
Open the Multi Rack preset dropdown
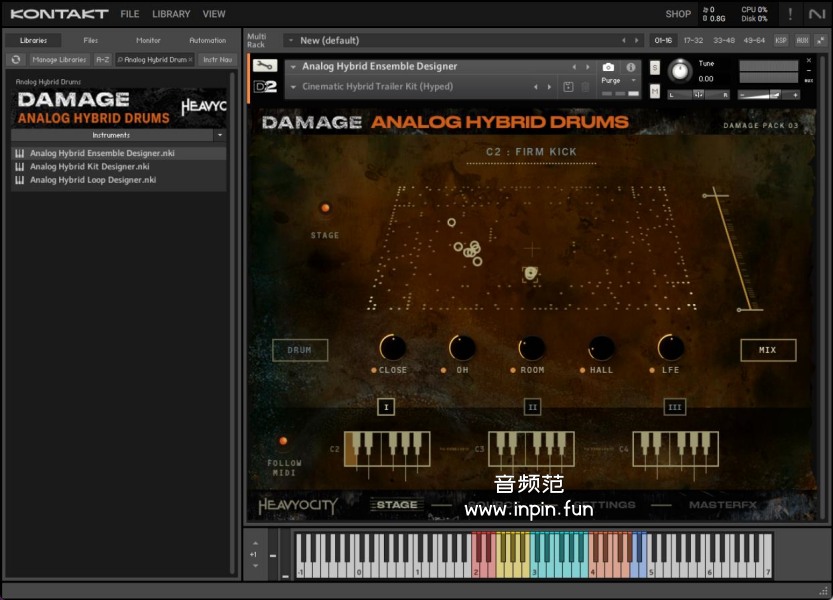click(x=290, y=40)
